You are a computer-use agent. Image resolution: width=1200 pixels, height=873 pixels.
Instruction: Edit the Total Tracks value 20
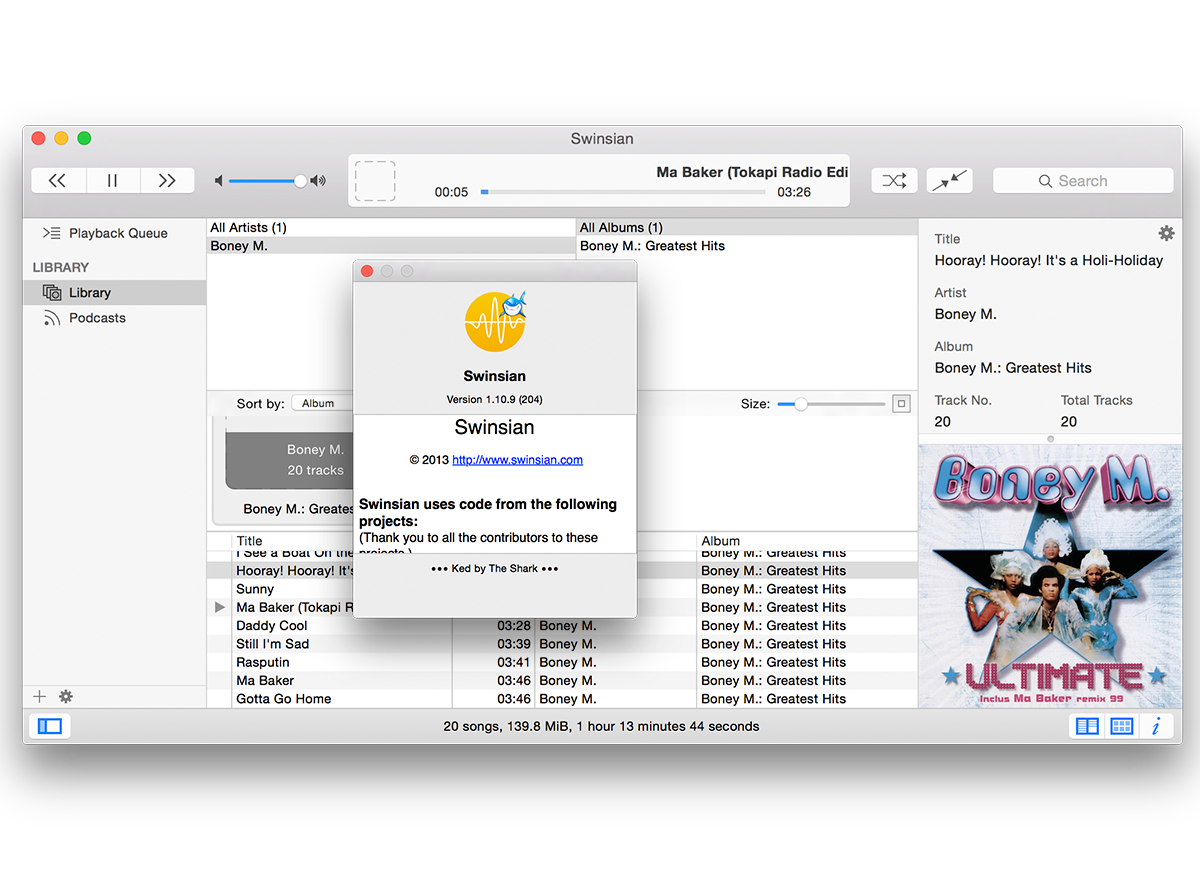click(x=1069, y=422)
